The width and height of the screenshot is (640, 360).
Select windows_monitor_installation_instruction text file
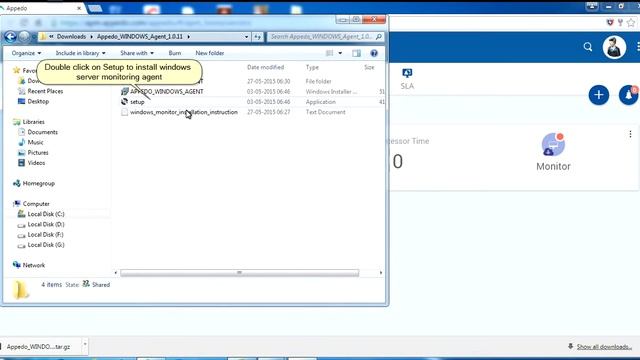point(184,112)
